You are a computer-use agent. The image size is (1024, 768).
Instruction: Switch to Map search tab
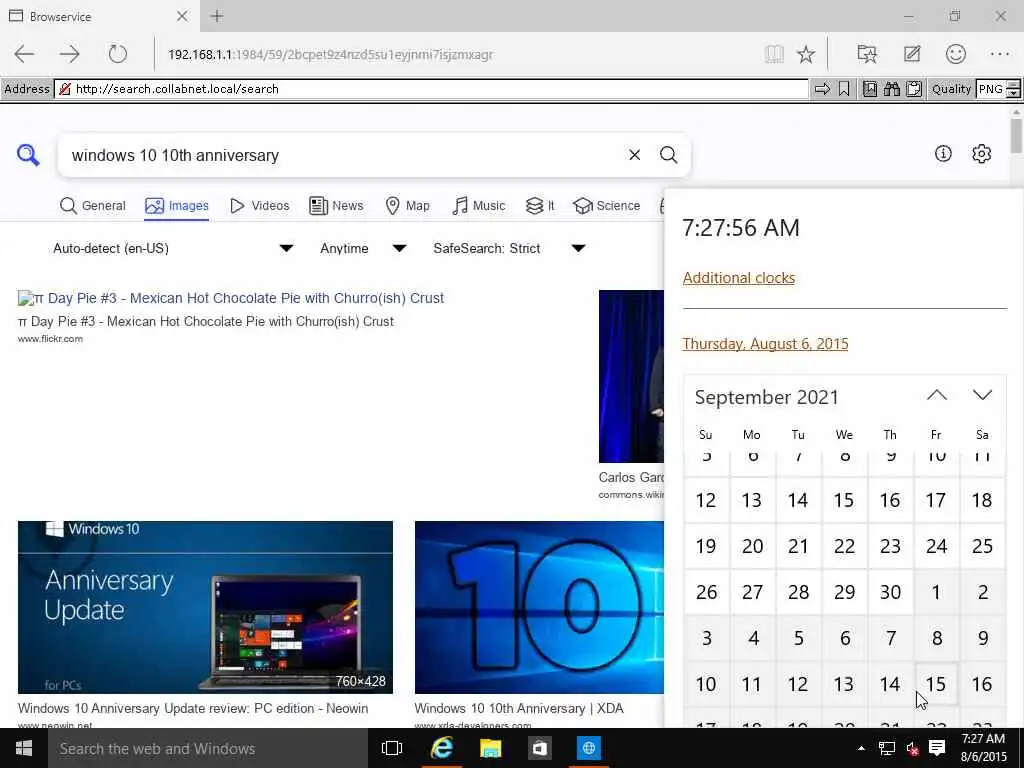click(x=408, y=206)
